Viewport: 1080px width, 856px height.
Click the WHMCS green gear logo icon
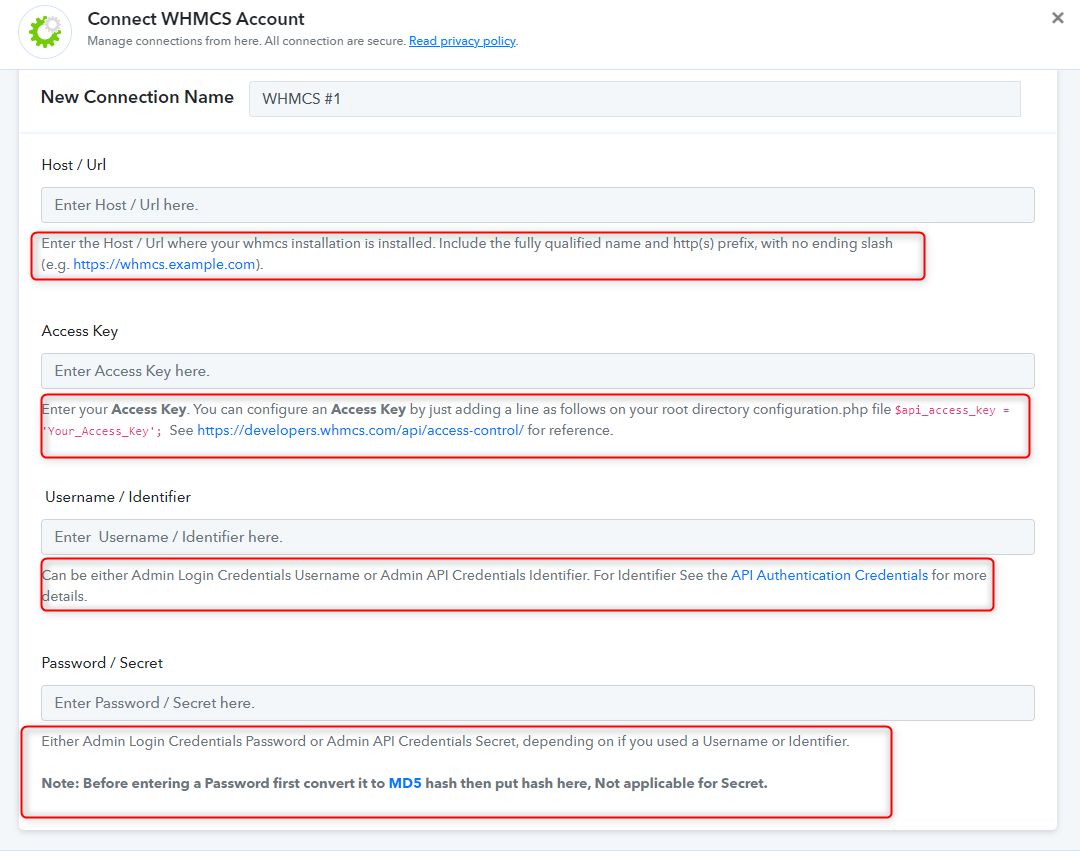45,32
